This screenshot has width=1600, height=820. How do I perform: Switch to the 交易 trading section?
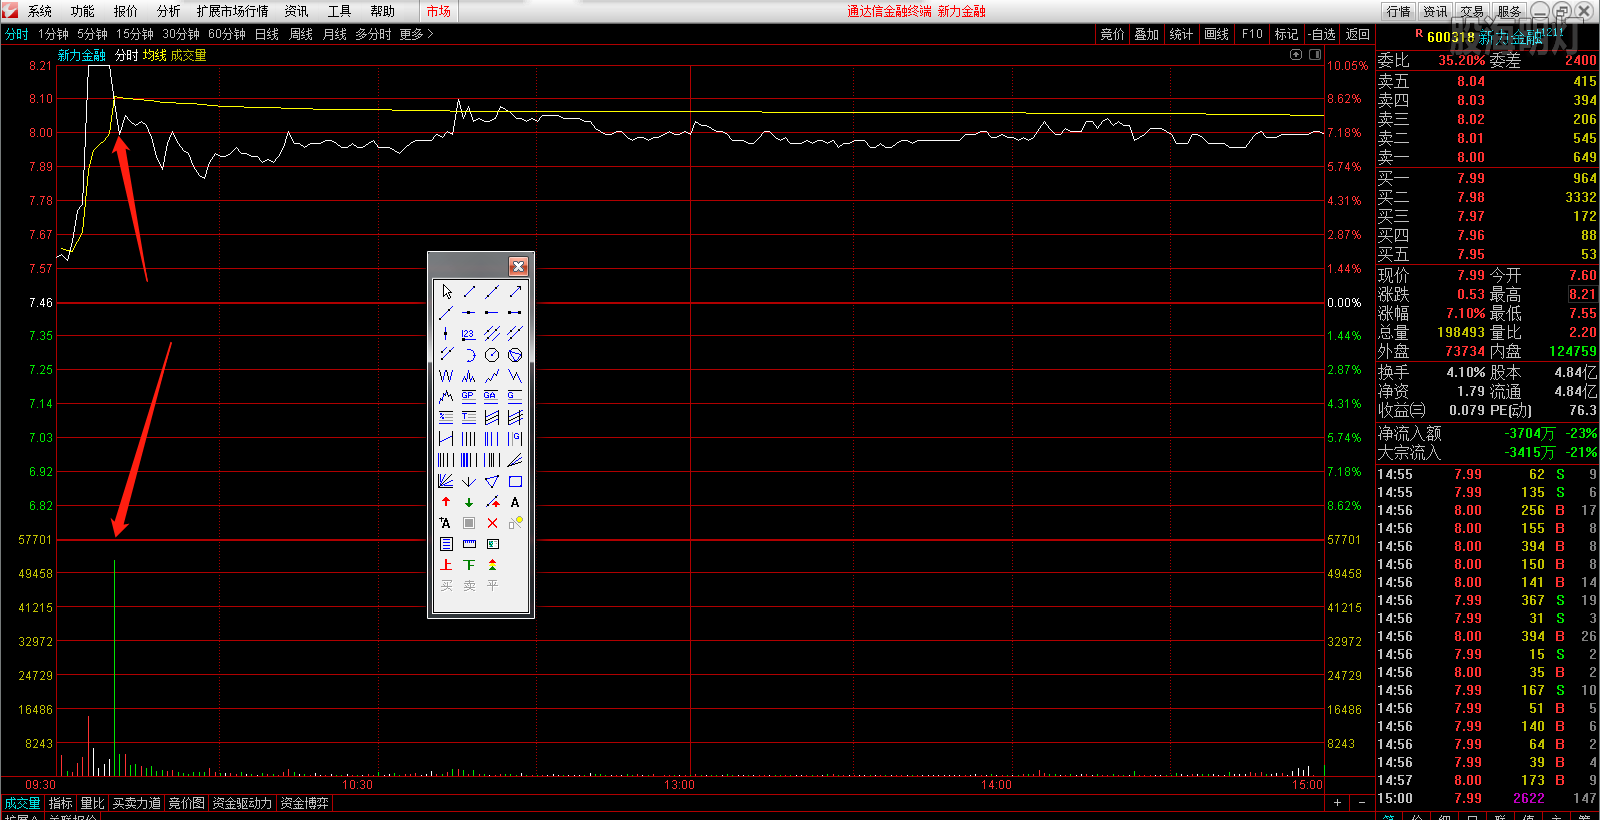(x=1472, y=11)
